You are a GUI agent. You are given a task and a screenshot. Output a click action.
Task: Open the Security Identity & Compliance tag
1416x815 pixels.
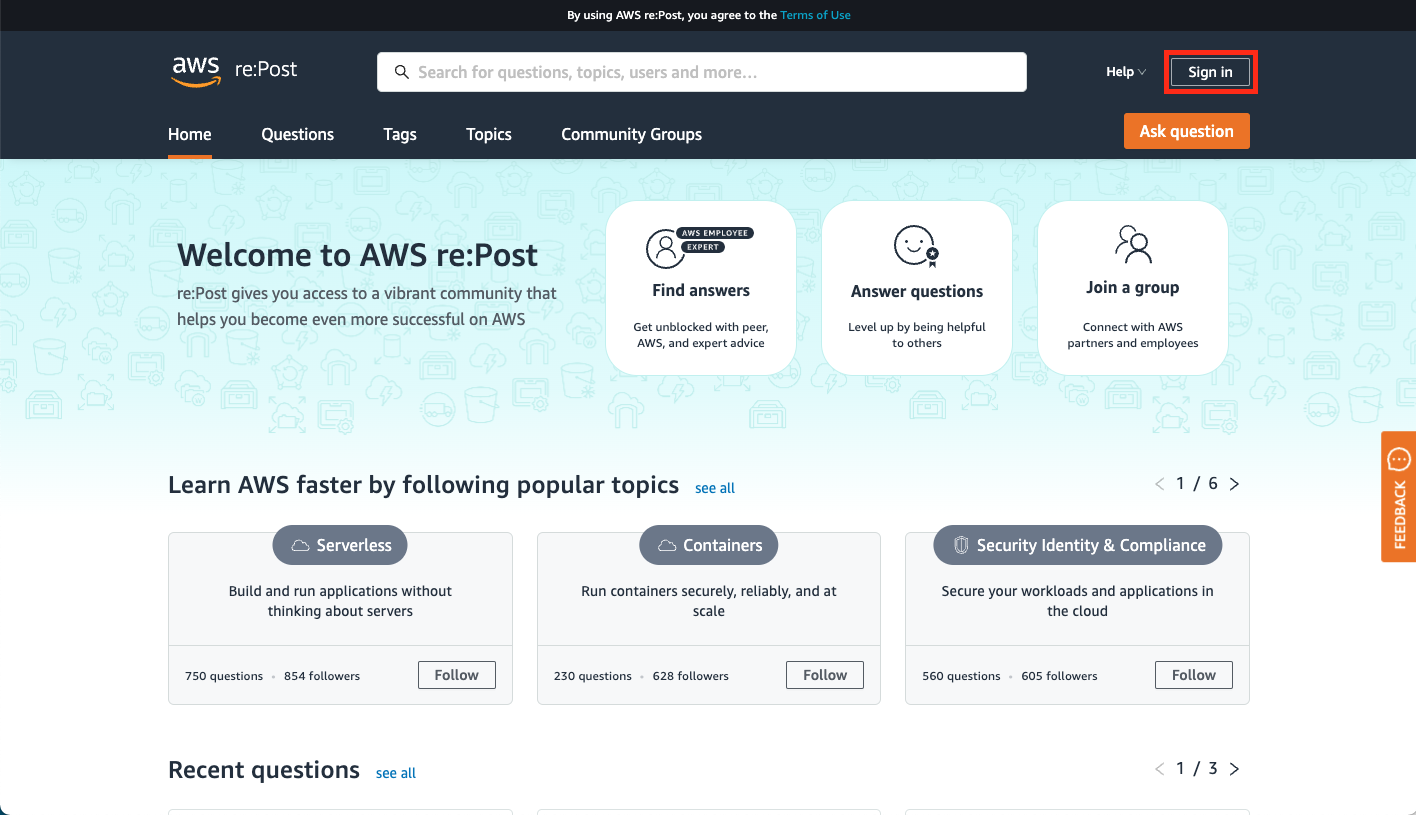[1078, 545]
